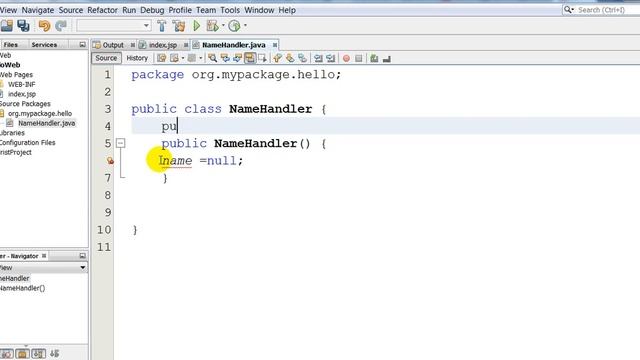Viewport: 640px width, 360px height.
Task: Switch to Source view
Action: coord(106,58)
